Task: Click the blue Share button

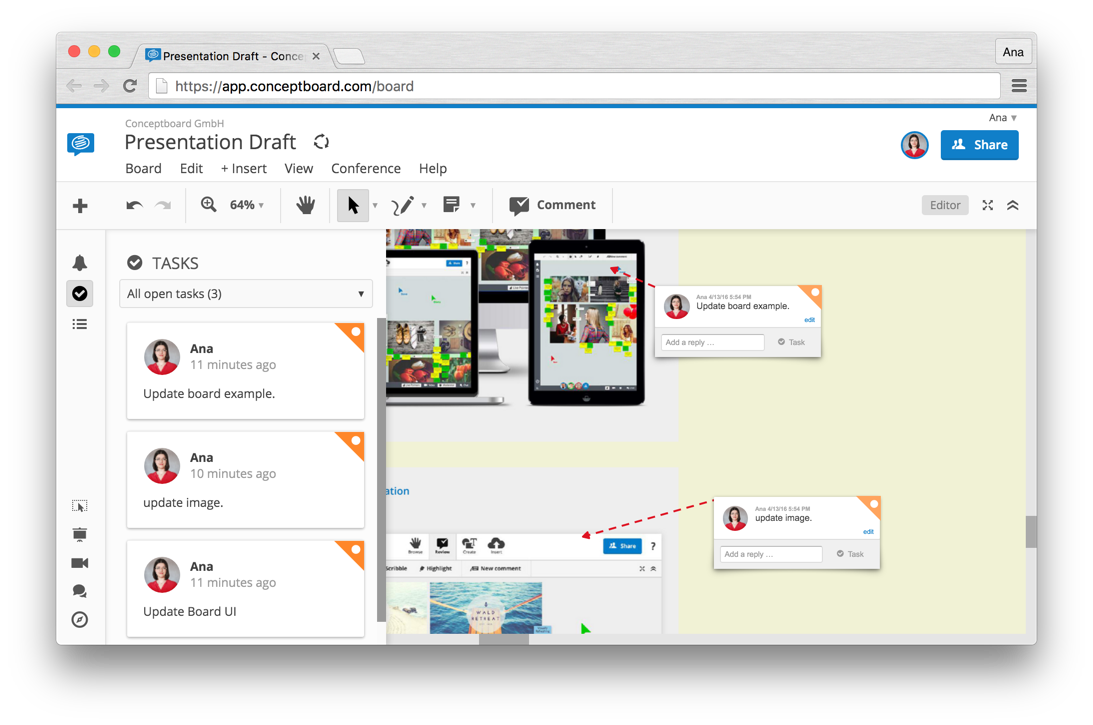Action: pos(979,145)
